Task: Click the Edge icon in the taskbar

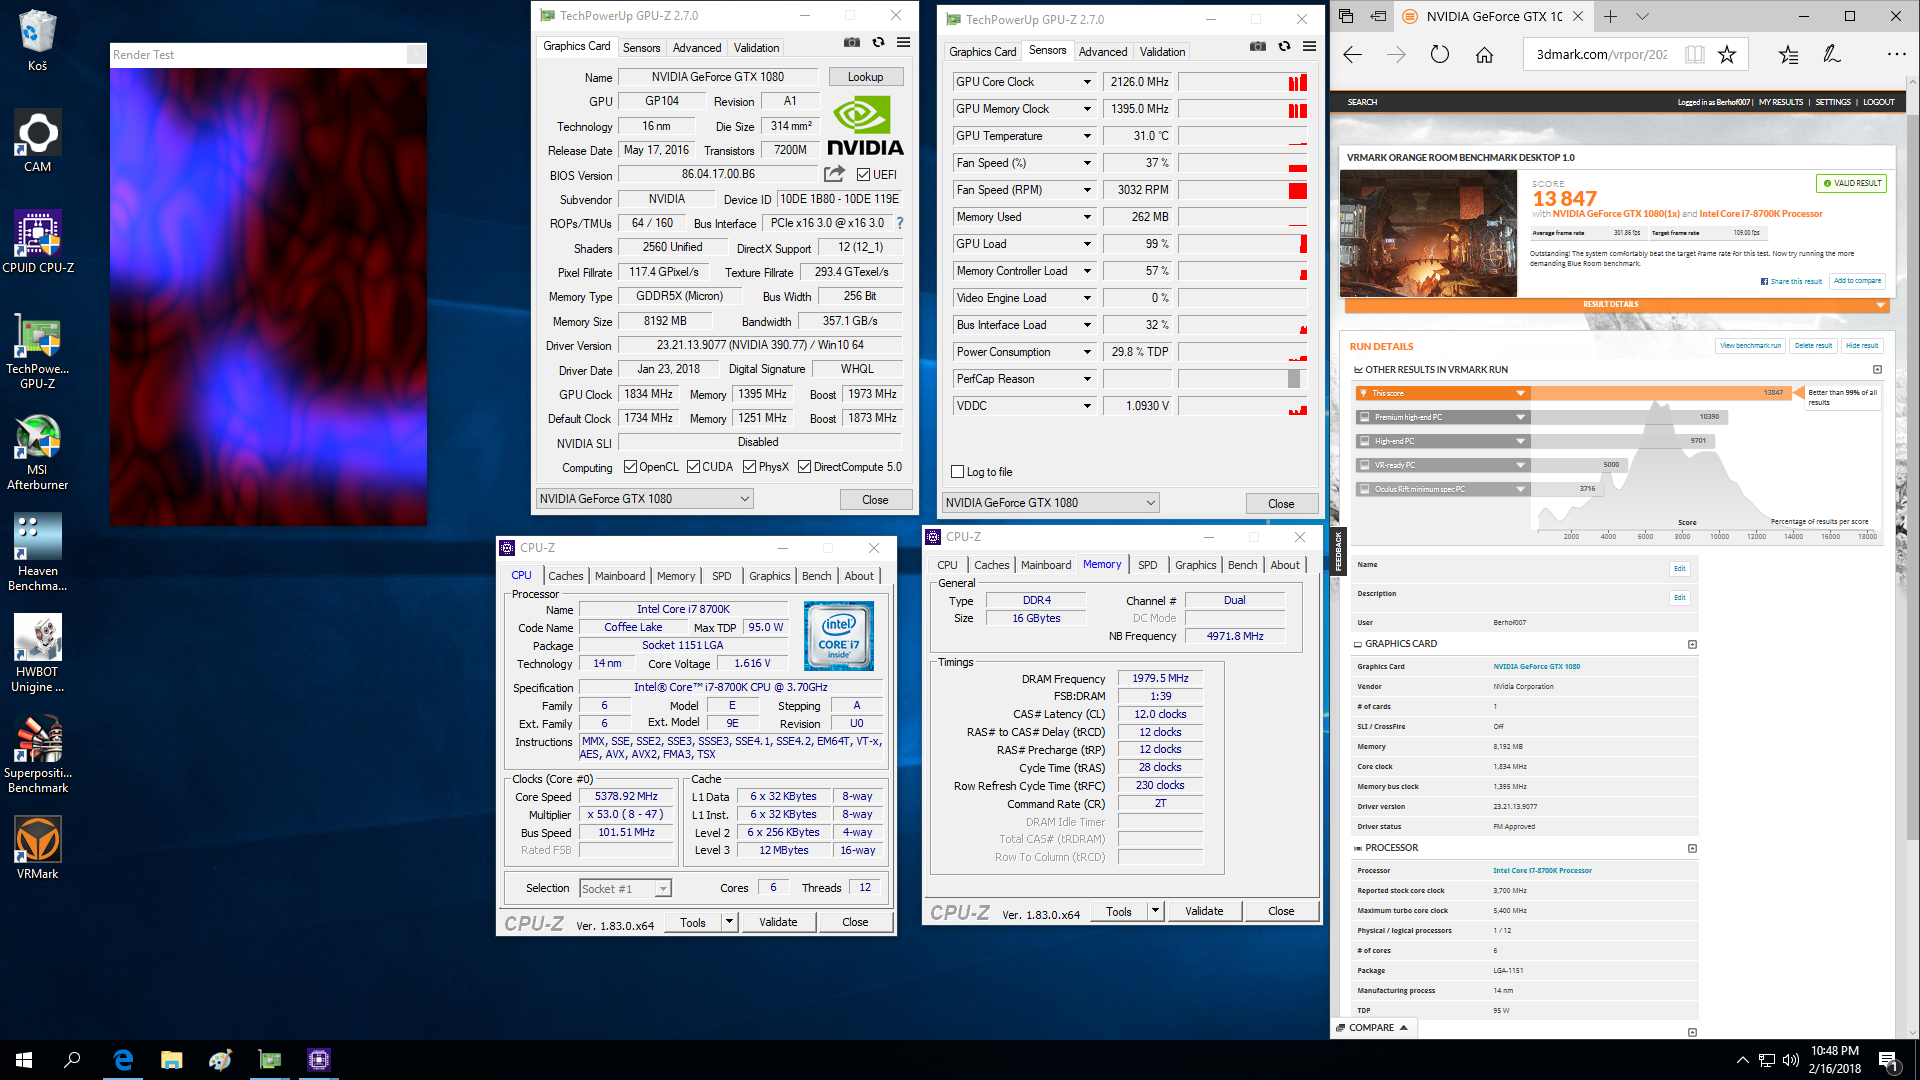Action: (123, 1060)
